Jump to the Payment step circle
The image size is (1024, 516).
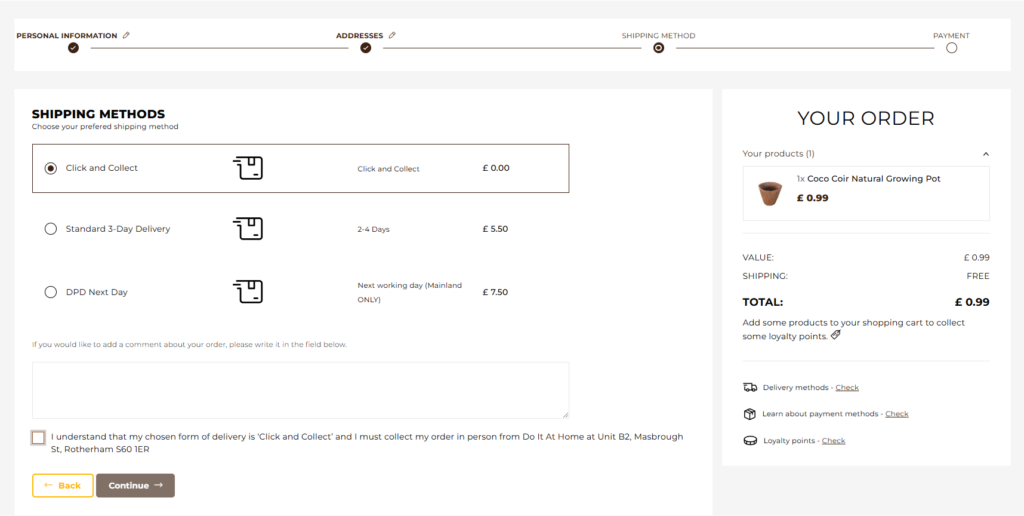tap(952, 48)
